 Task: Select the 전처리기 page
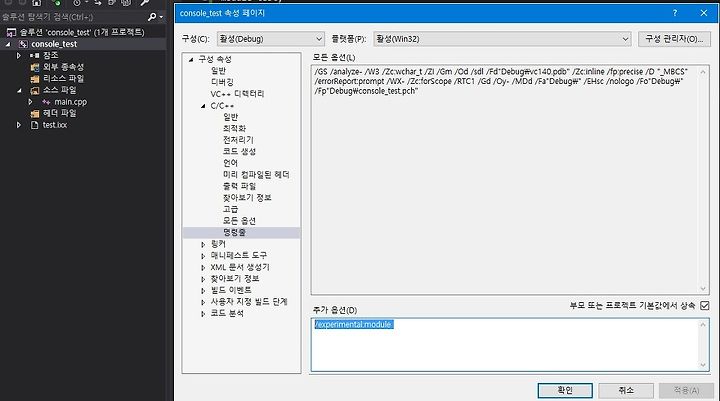(238, 140)
